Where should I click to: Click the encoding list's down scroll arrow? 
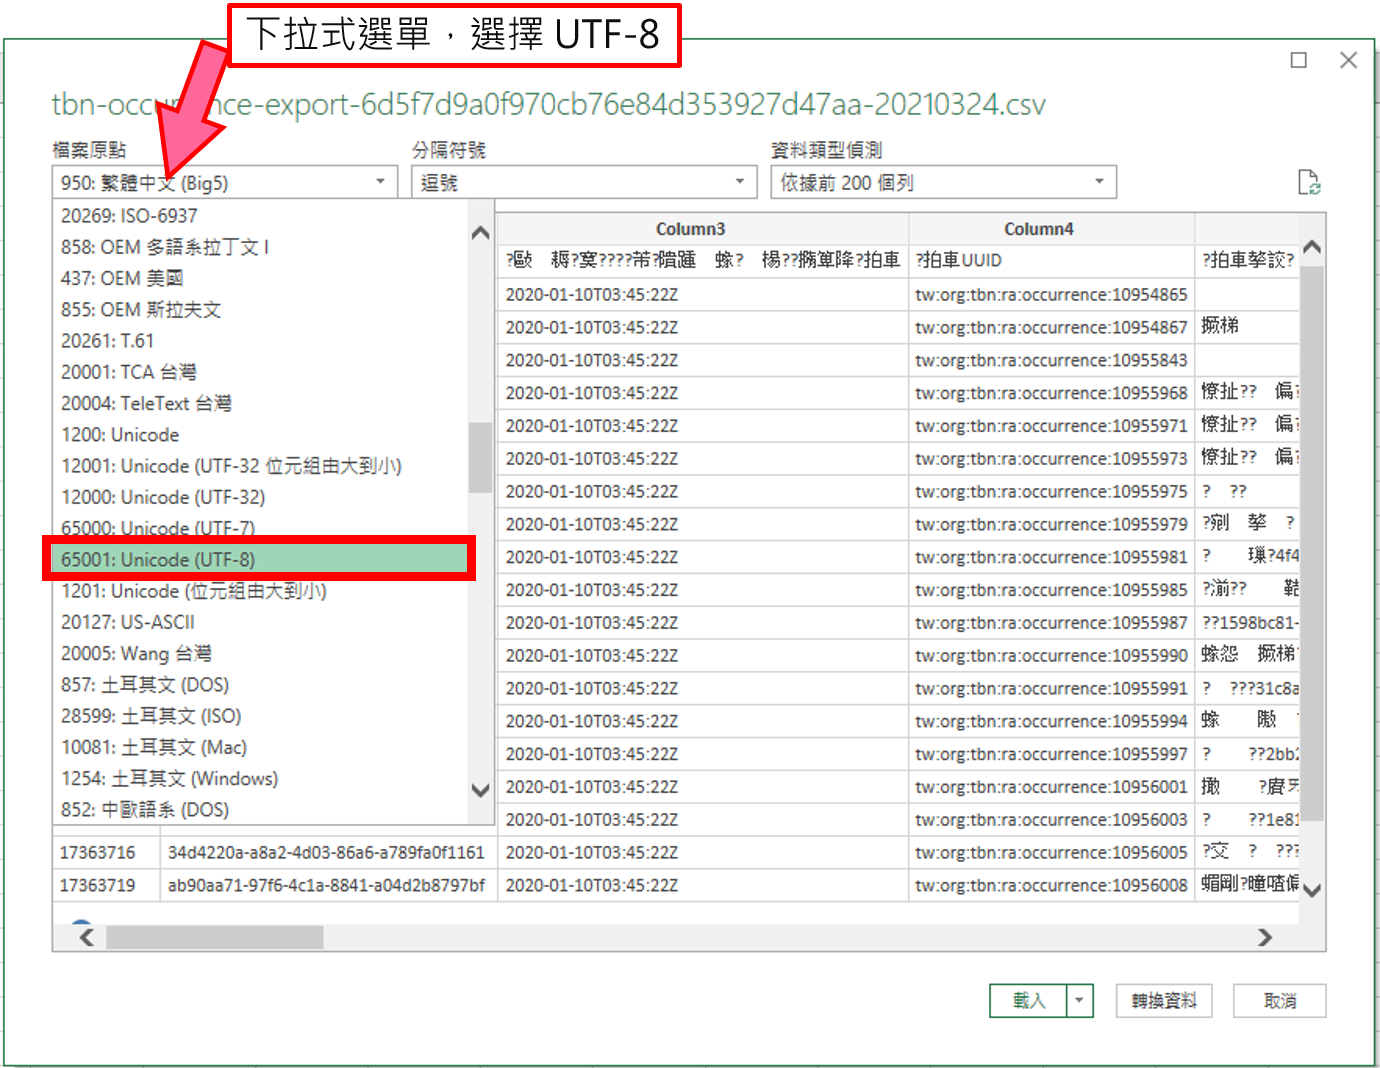481,790
